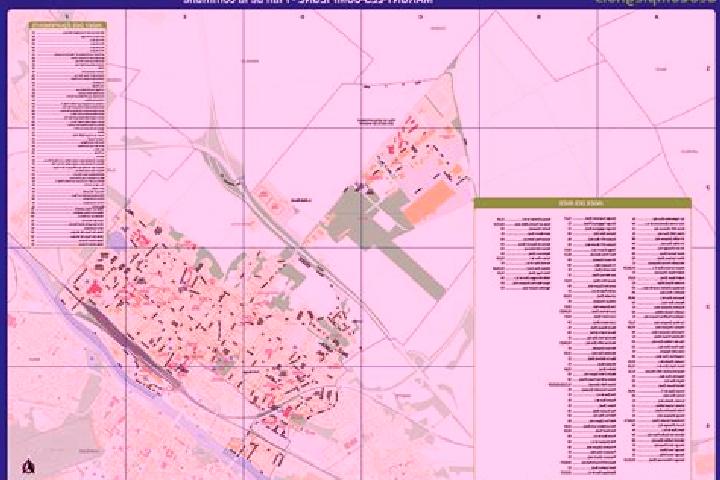Click the grid column label above legend panel
Image resolution: width=720 pixels, height=480 pixels.
point(67,17)
